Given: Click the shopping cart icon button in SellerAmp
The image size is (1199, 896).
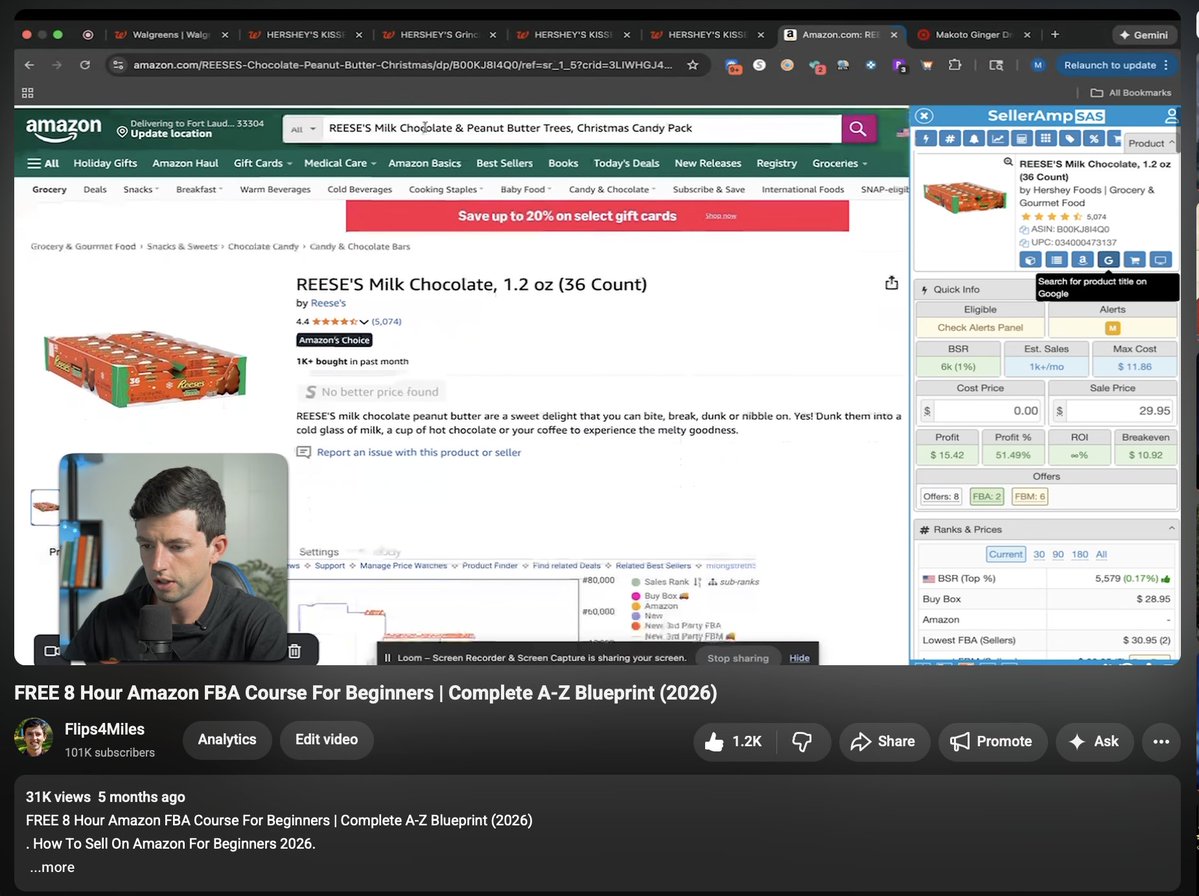Looking at the screenshot, I should point(1134,260).
